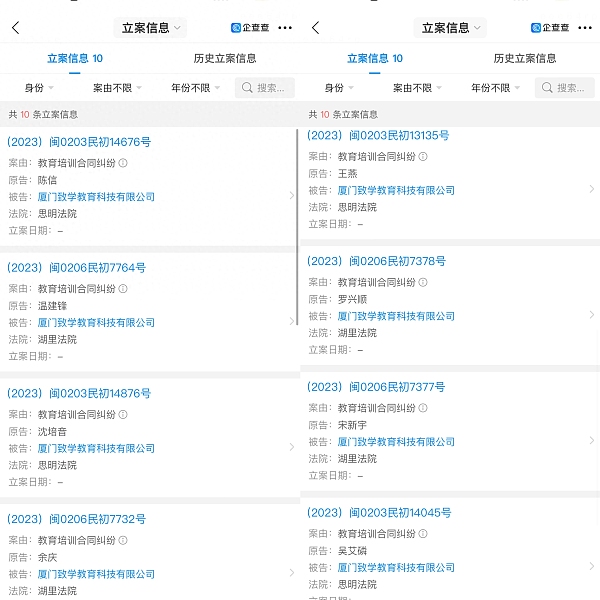
Task: Click 湖里法院 under case 闽0206民初7764号
Action: [57, 339]
